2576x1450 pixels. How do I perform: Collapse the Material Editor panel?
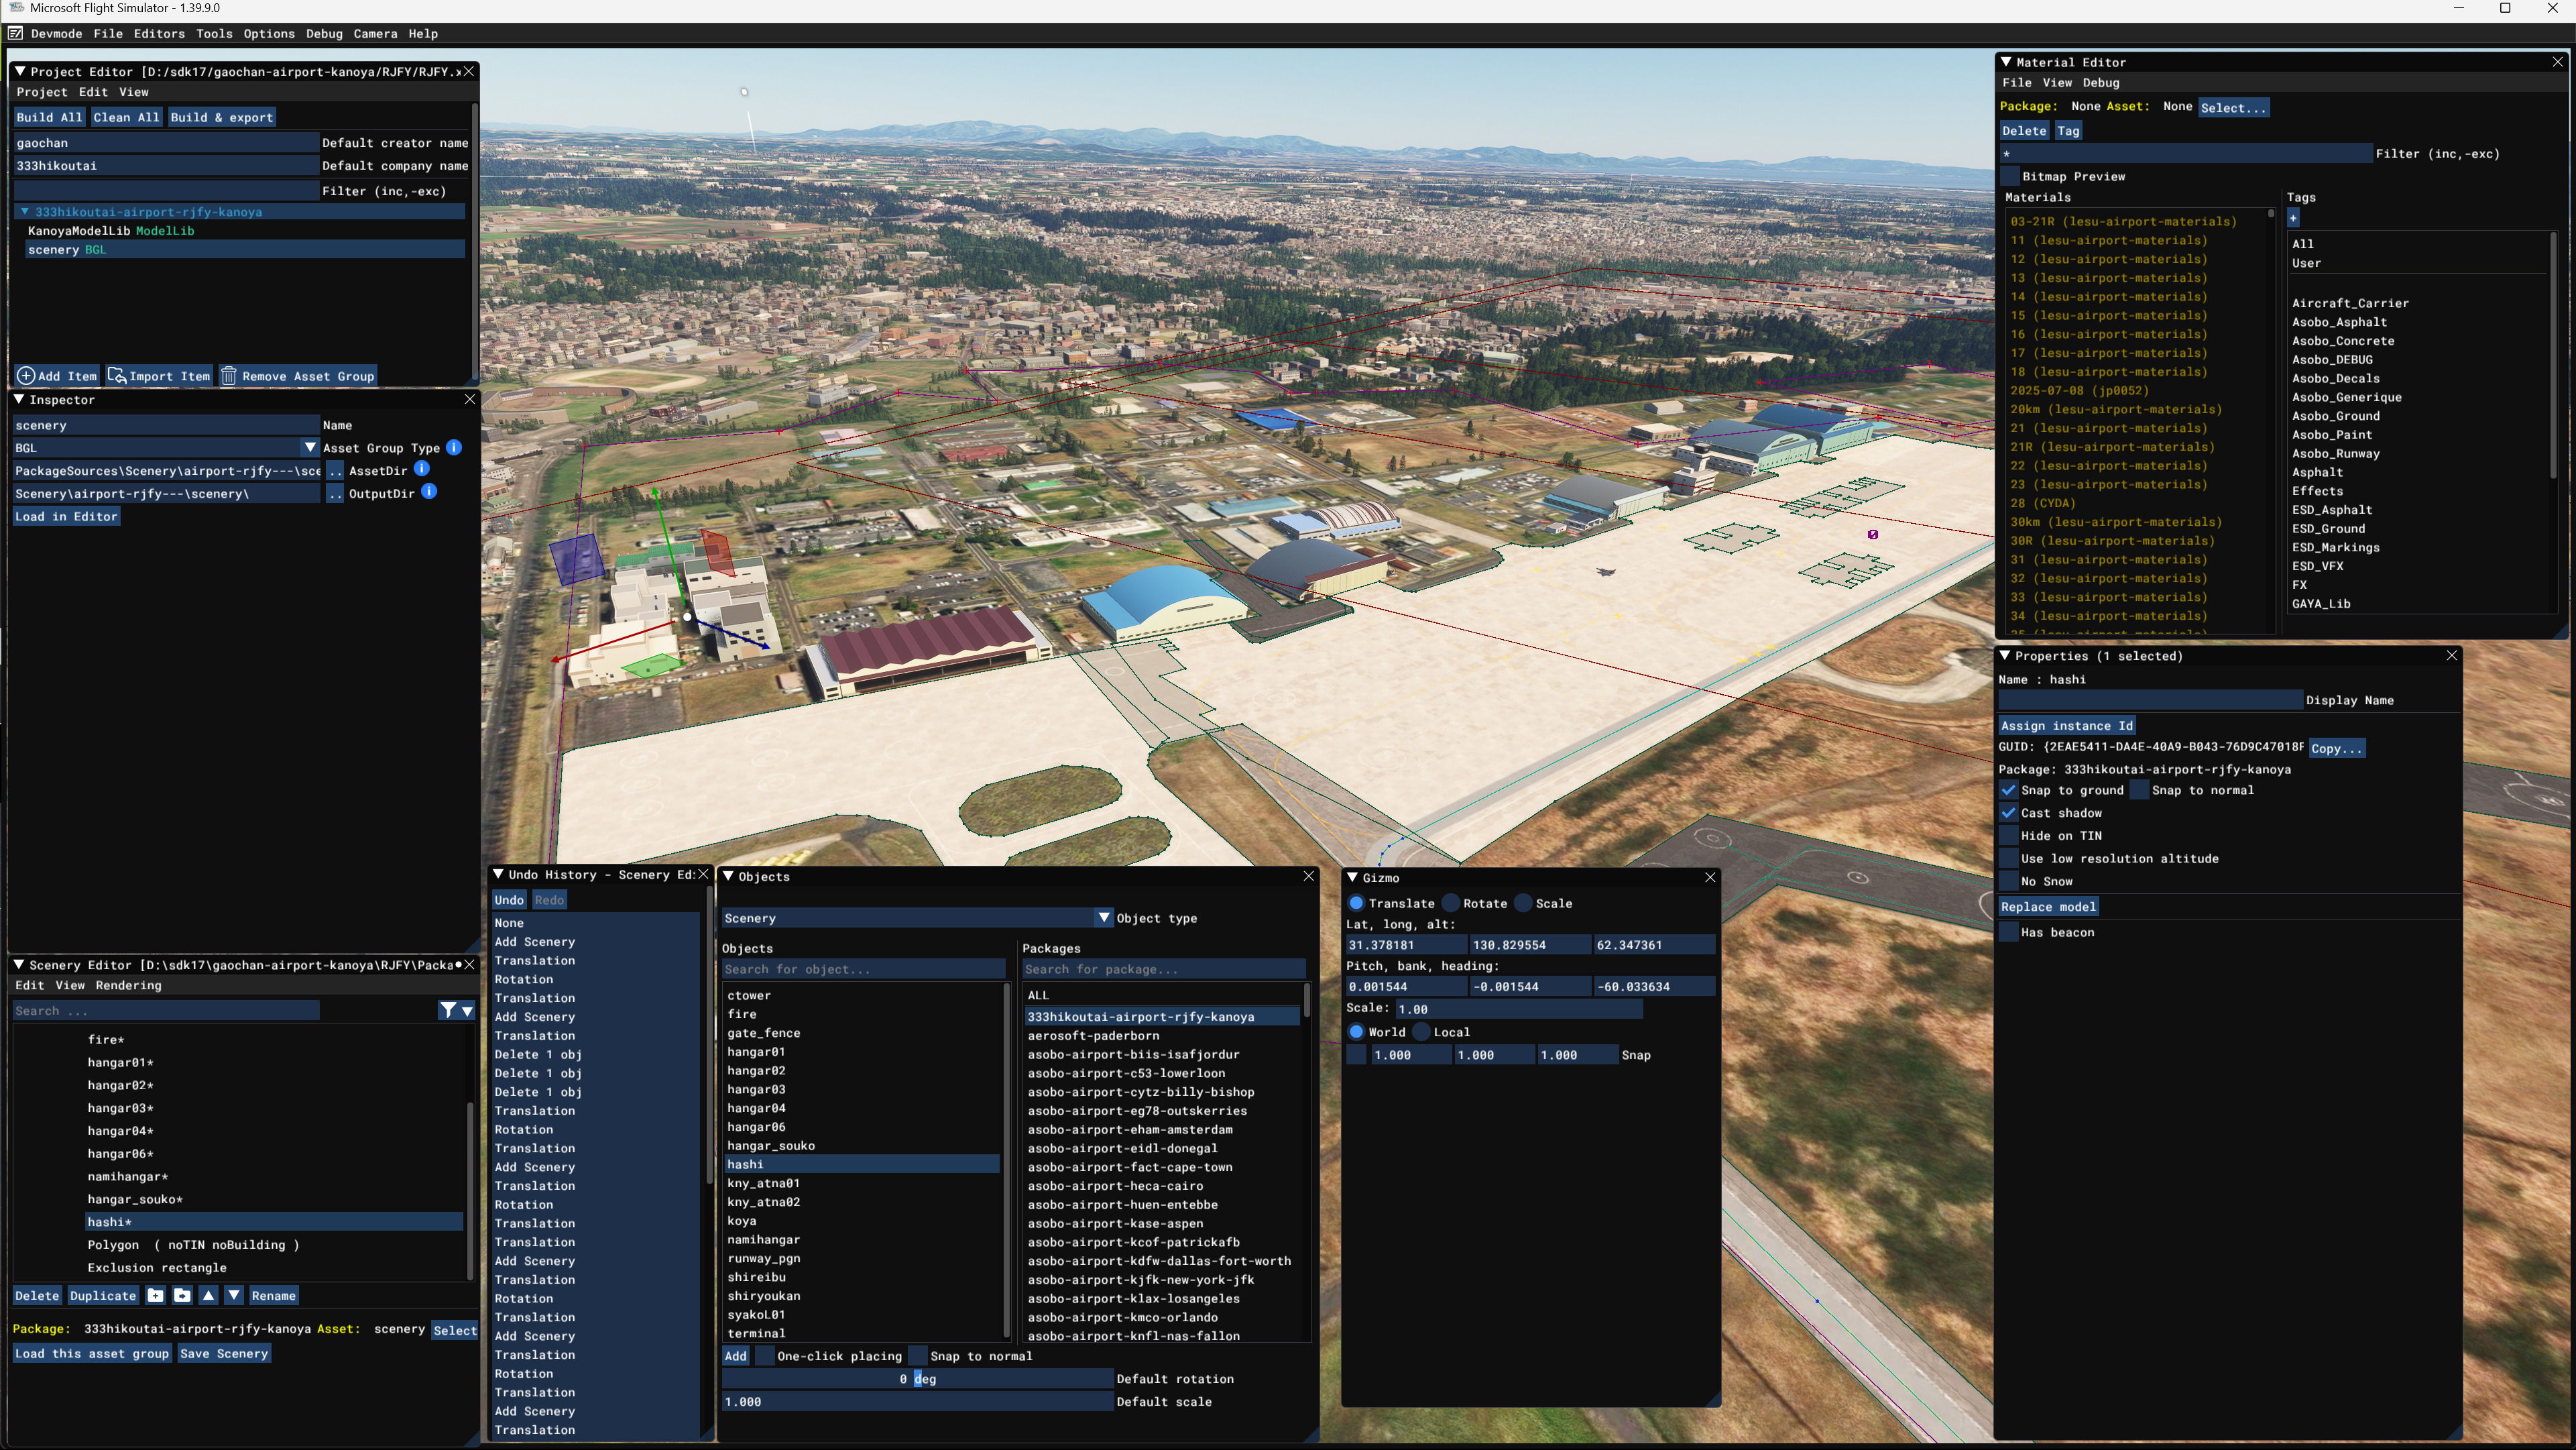point(2006,62)
